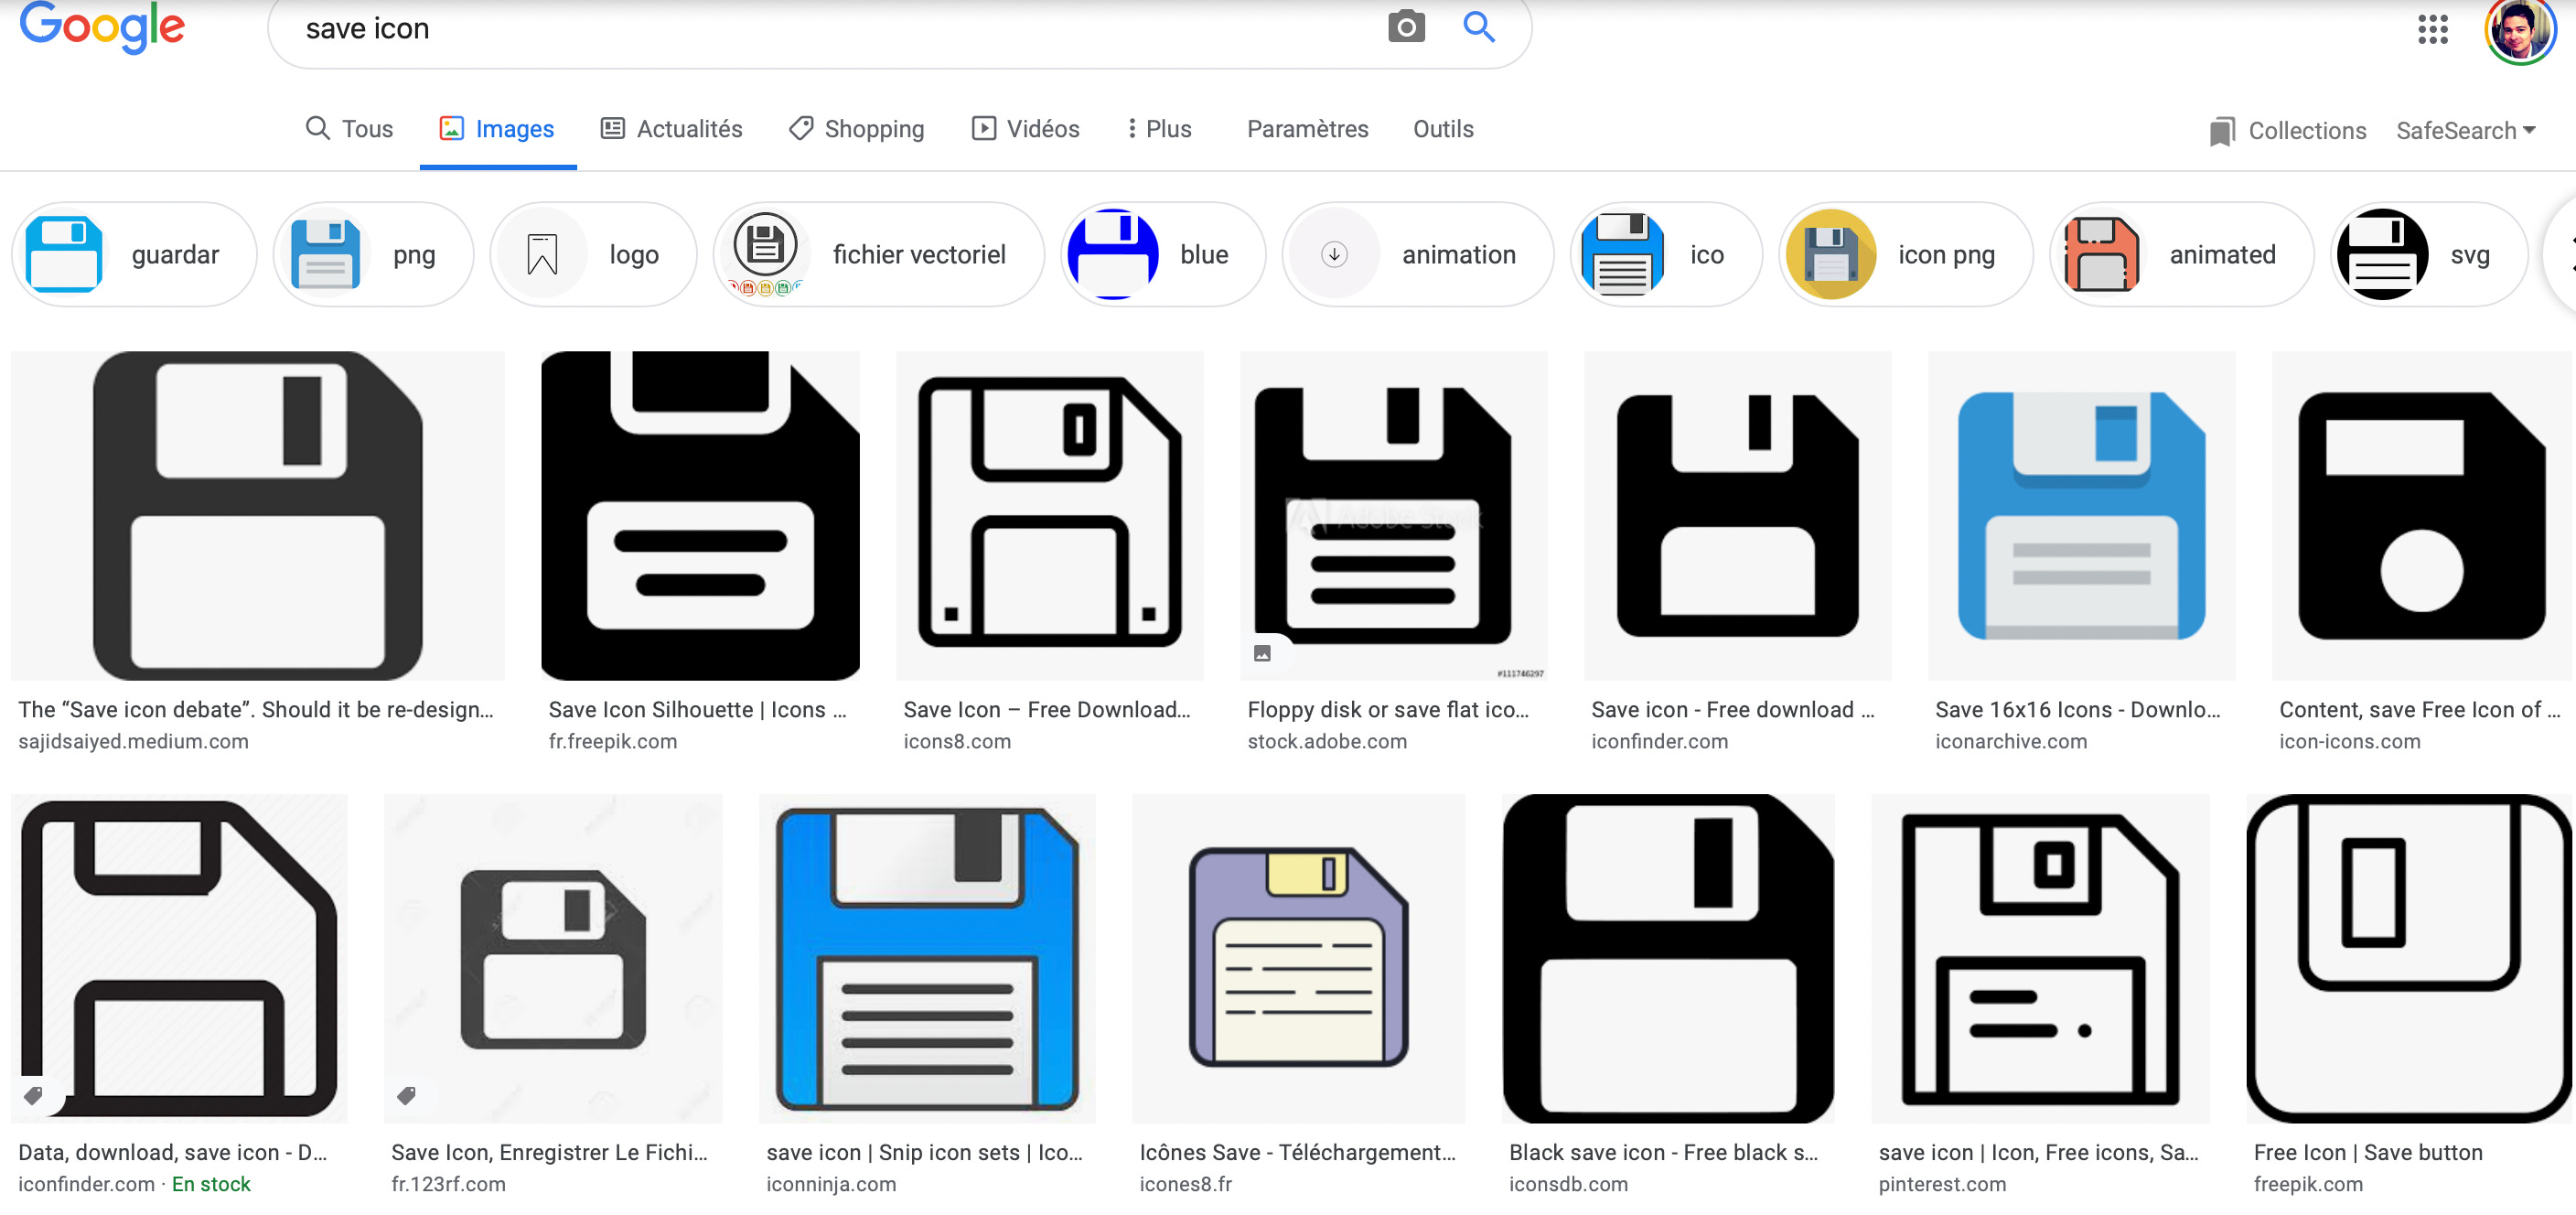
Task: Select the 'fichier vectoriel' chip
Action: point(878,255)
